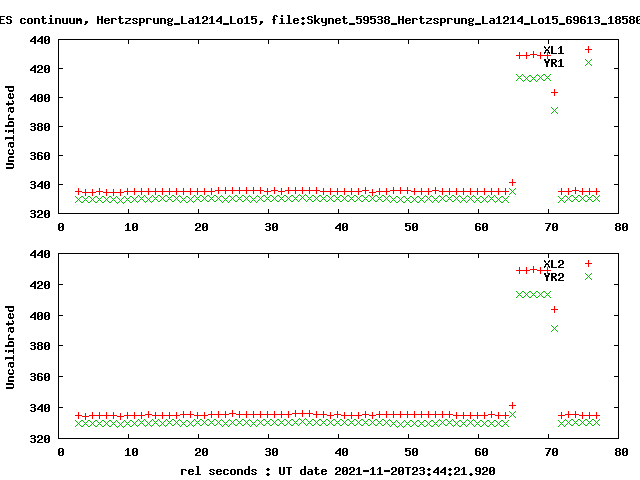Screen dimensions: 640x480
Task: Click x-axis tick 80 under the XL2 plot
Action: 621,453
